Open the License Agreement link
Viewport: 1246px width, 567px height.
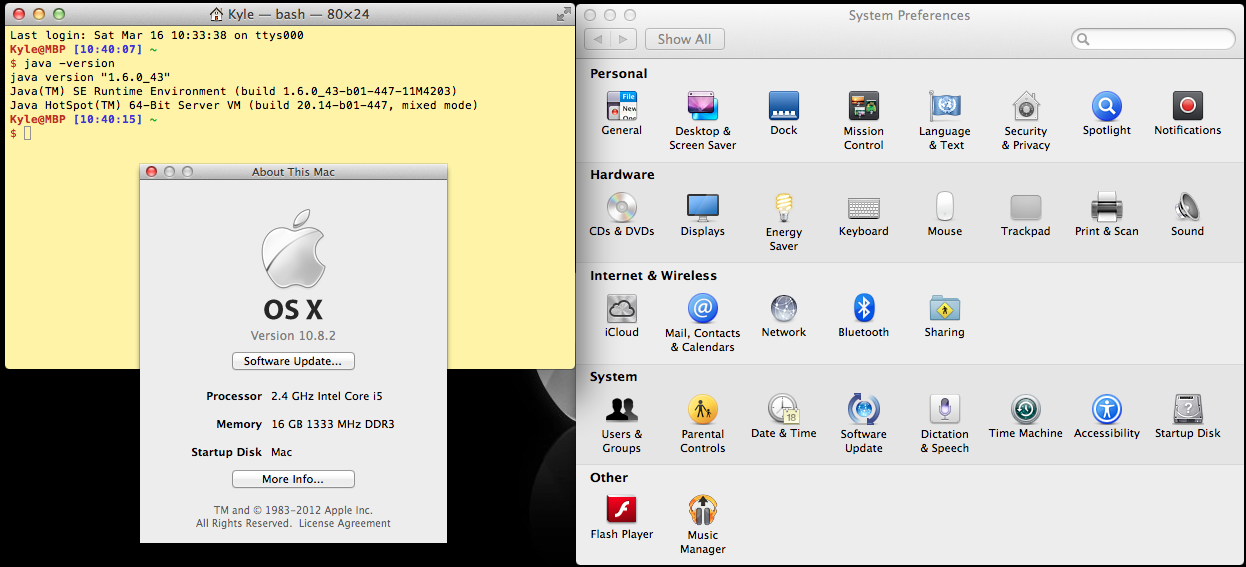345,523
